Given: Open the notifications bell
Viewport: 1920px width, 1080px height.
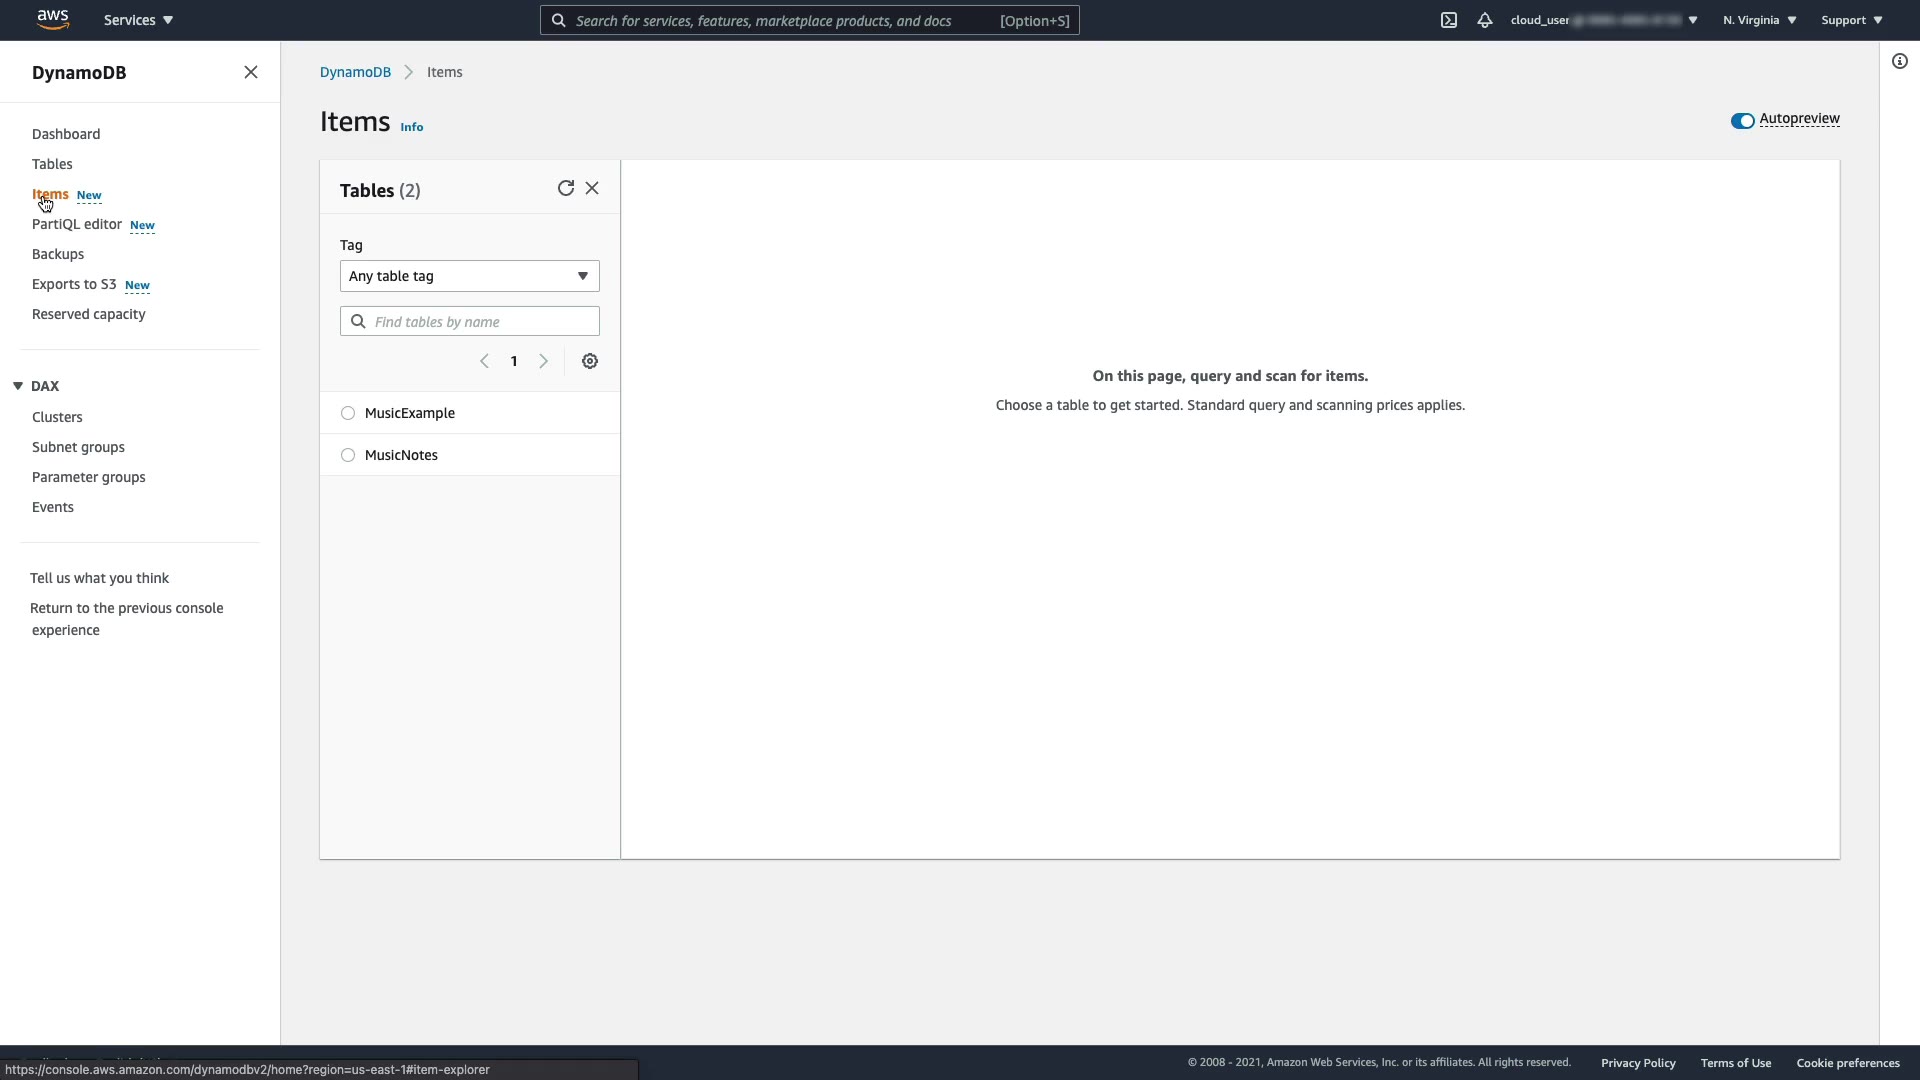Looking at the screenshot, I should (1484, 20).
